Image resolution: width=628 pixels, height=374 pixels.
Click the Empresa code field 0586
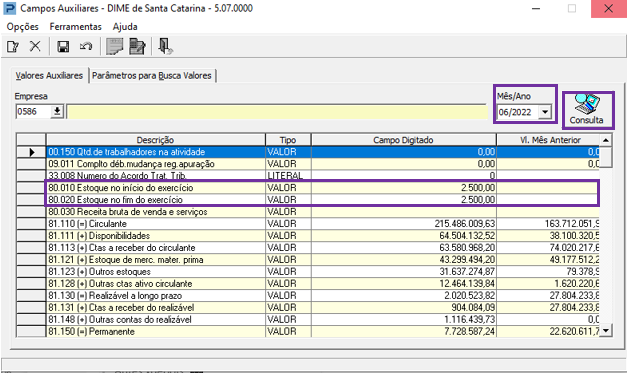33,111
